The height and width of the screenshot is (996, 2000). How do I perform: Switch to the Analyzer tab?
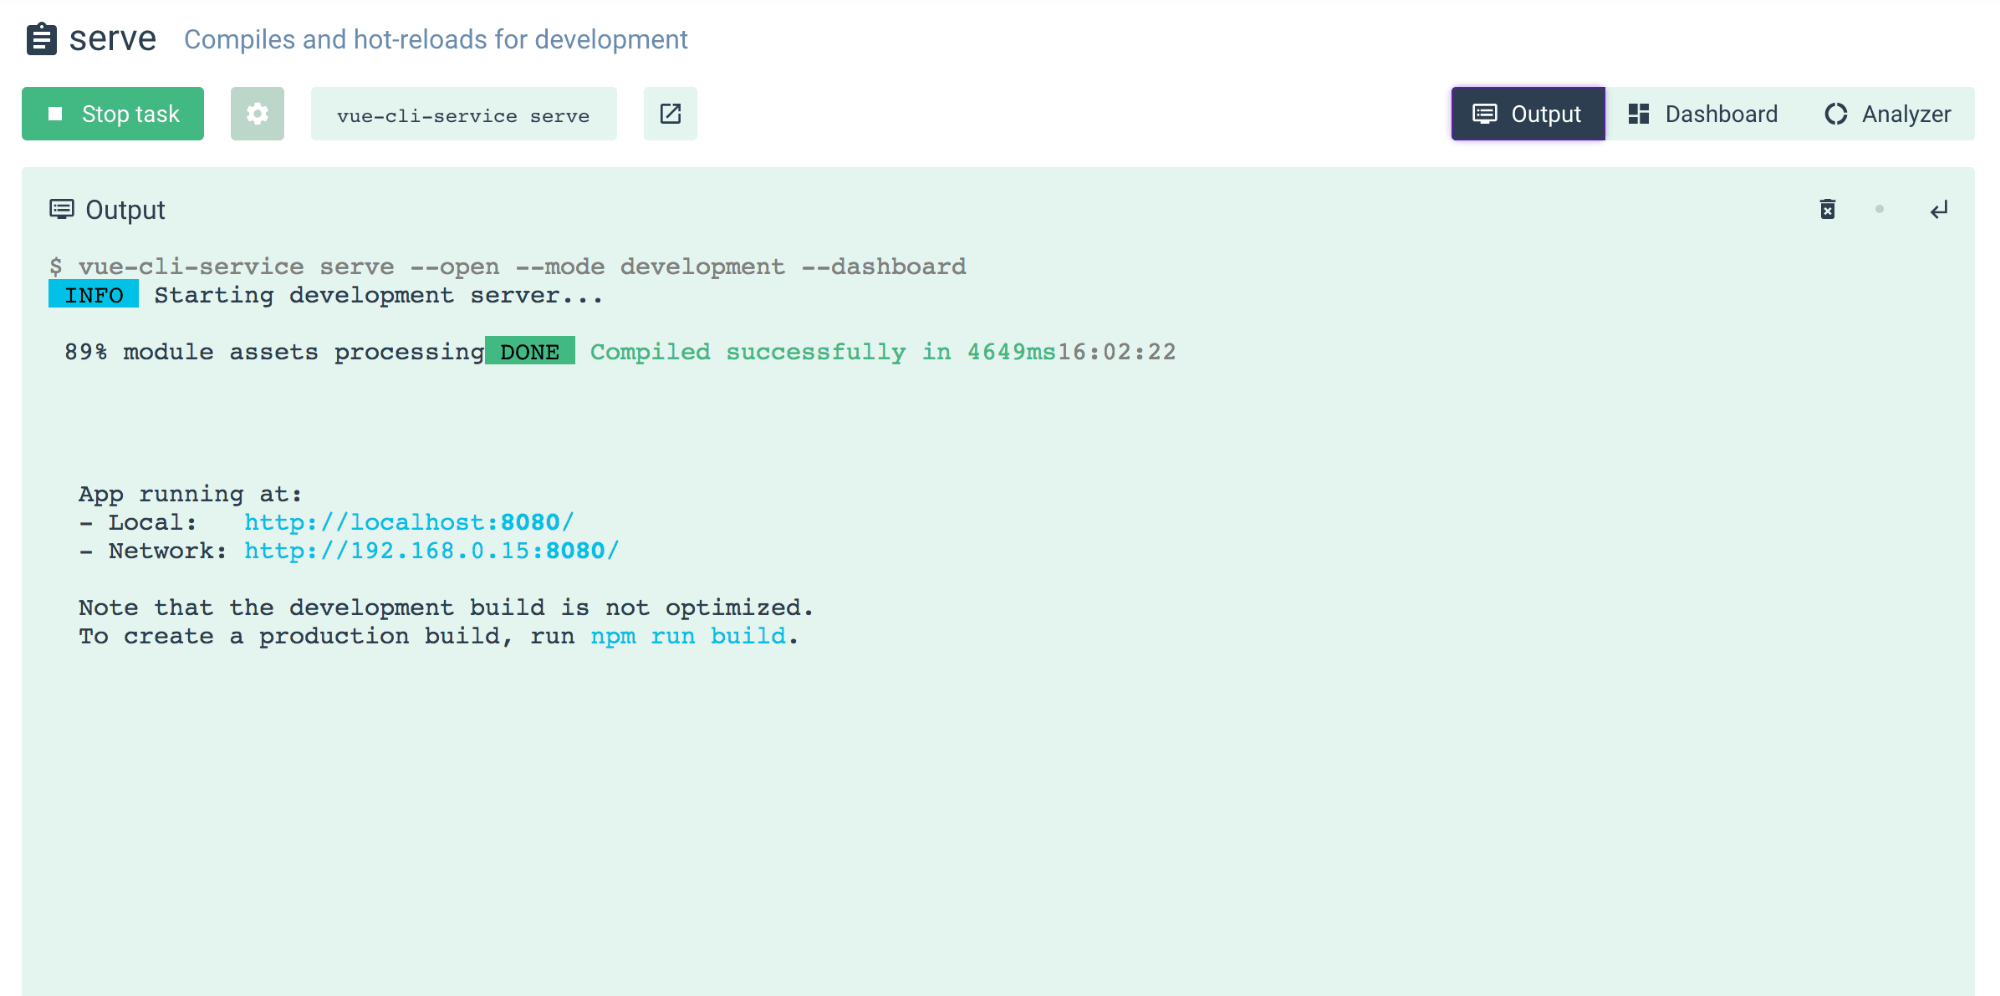[x=1888, y=114]
